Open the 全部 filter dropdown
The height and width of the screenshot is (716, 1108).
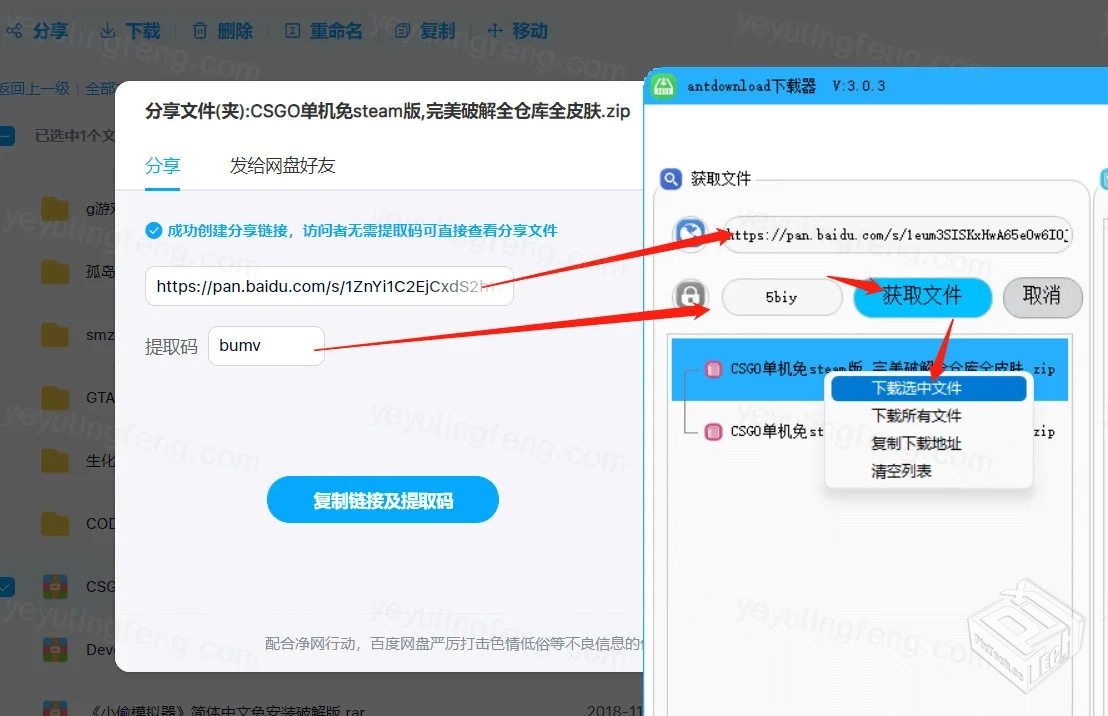point(102,88)
